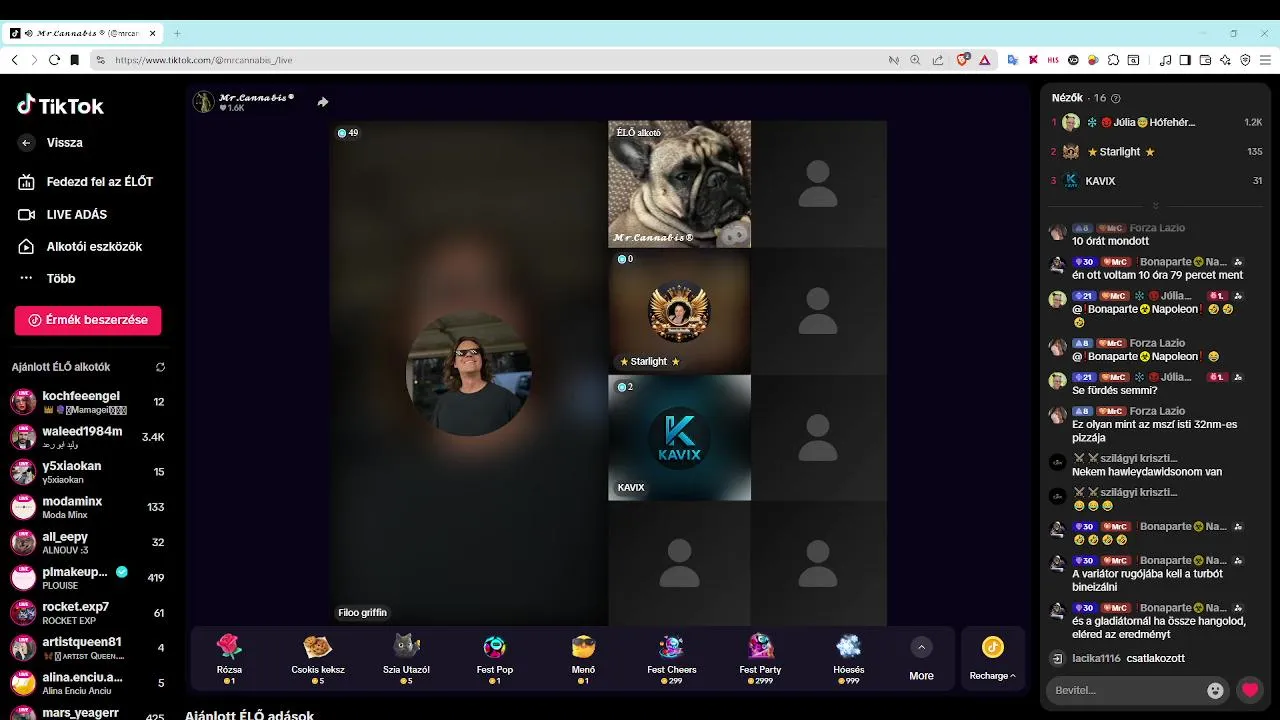1280x720 pixels.
Task: Open the Recharge coin menu
Action: pyautogui.click(x=992, y=658)
